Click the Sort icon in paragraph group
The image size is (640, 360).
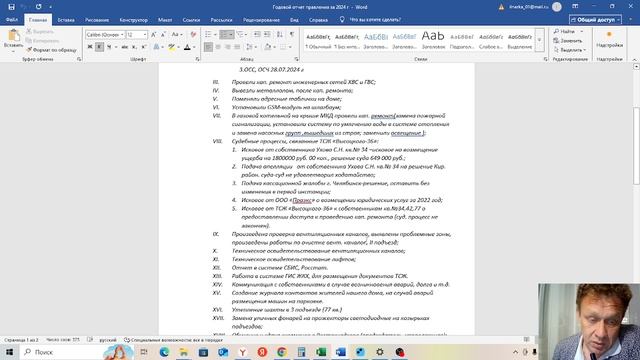pos(280,34)
